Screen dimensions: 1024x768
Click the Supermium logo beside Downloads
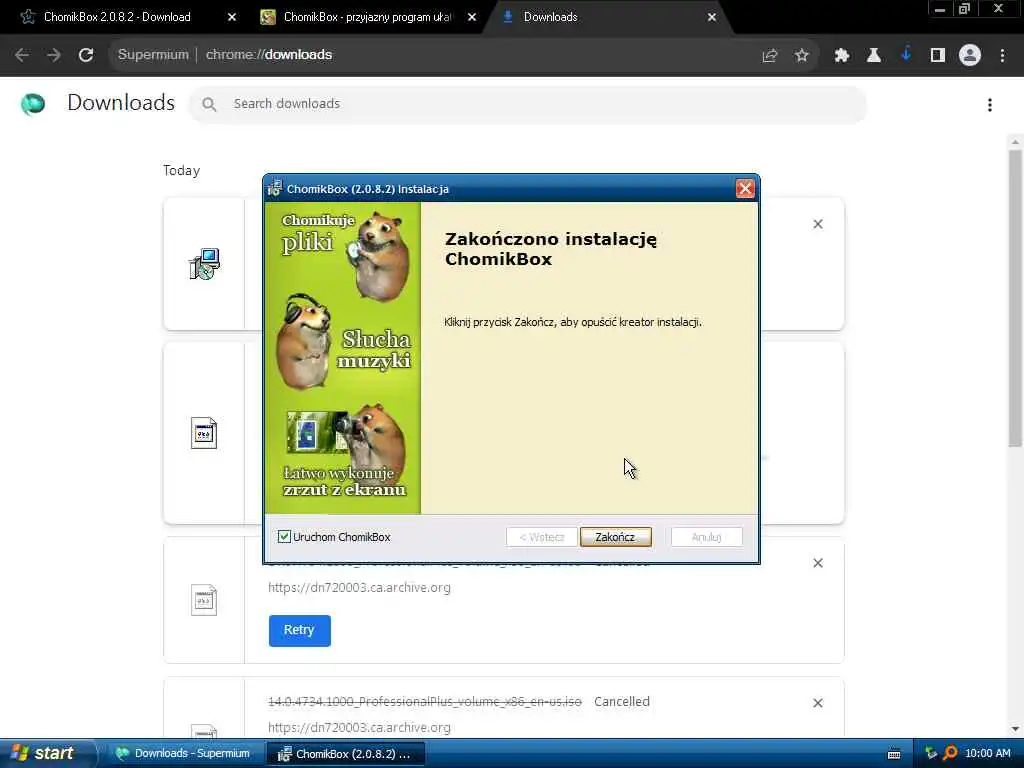coord(33,104)
